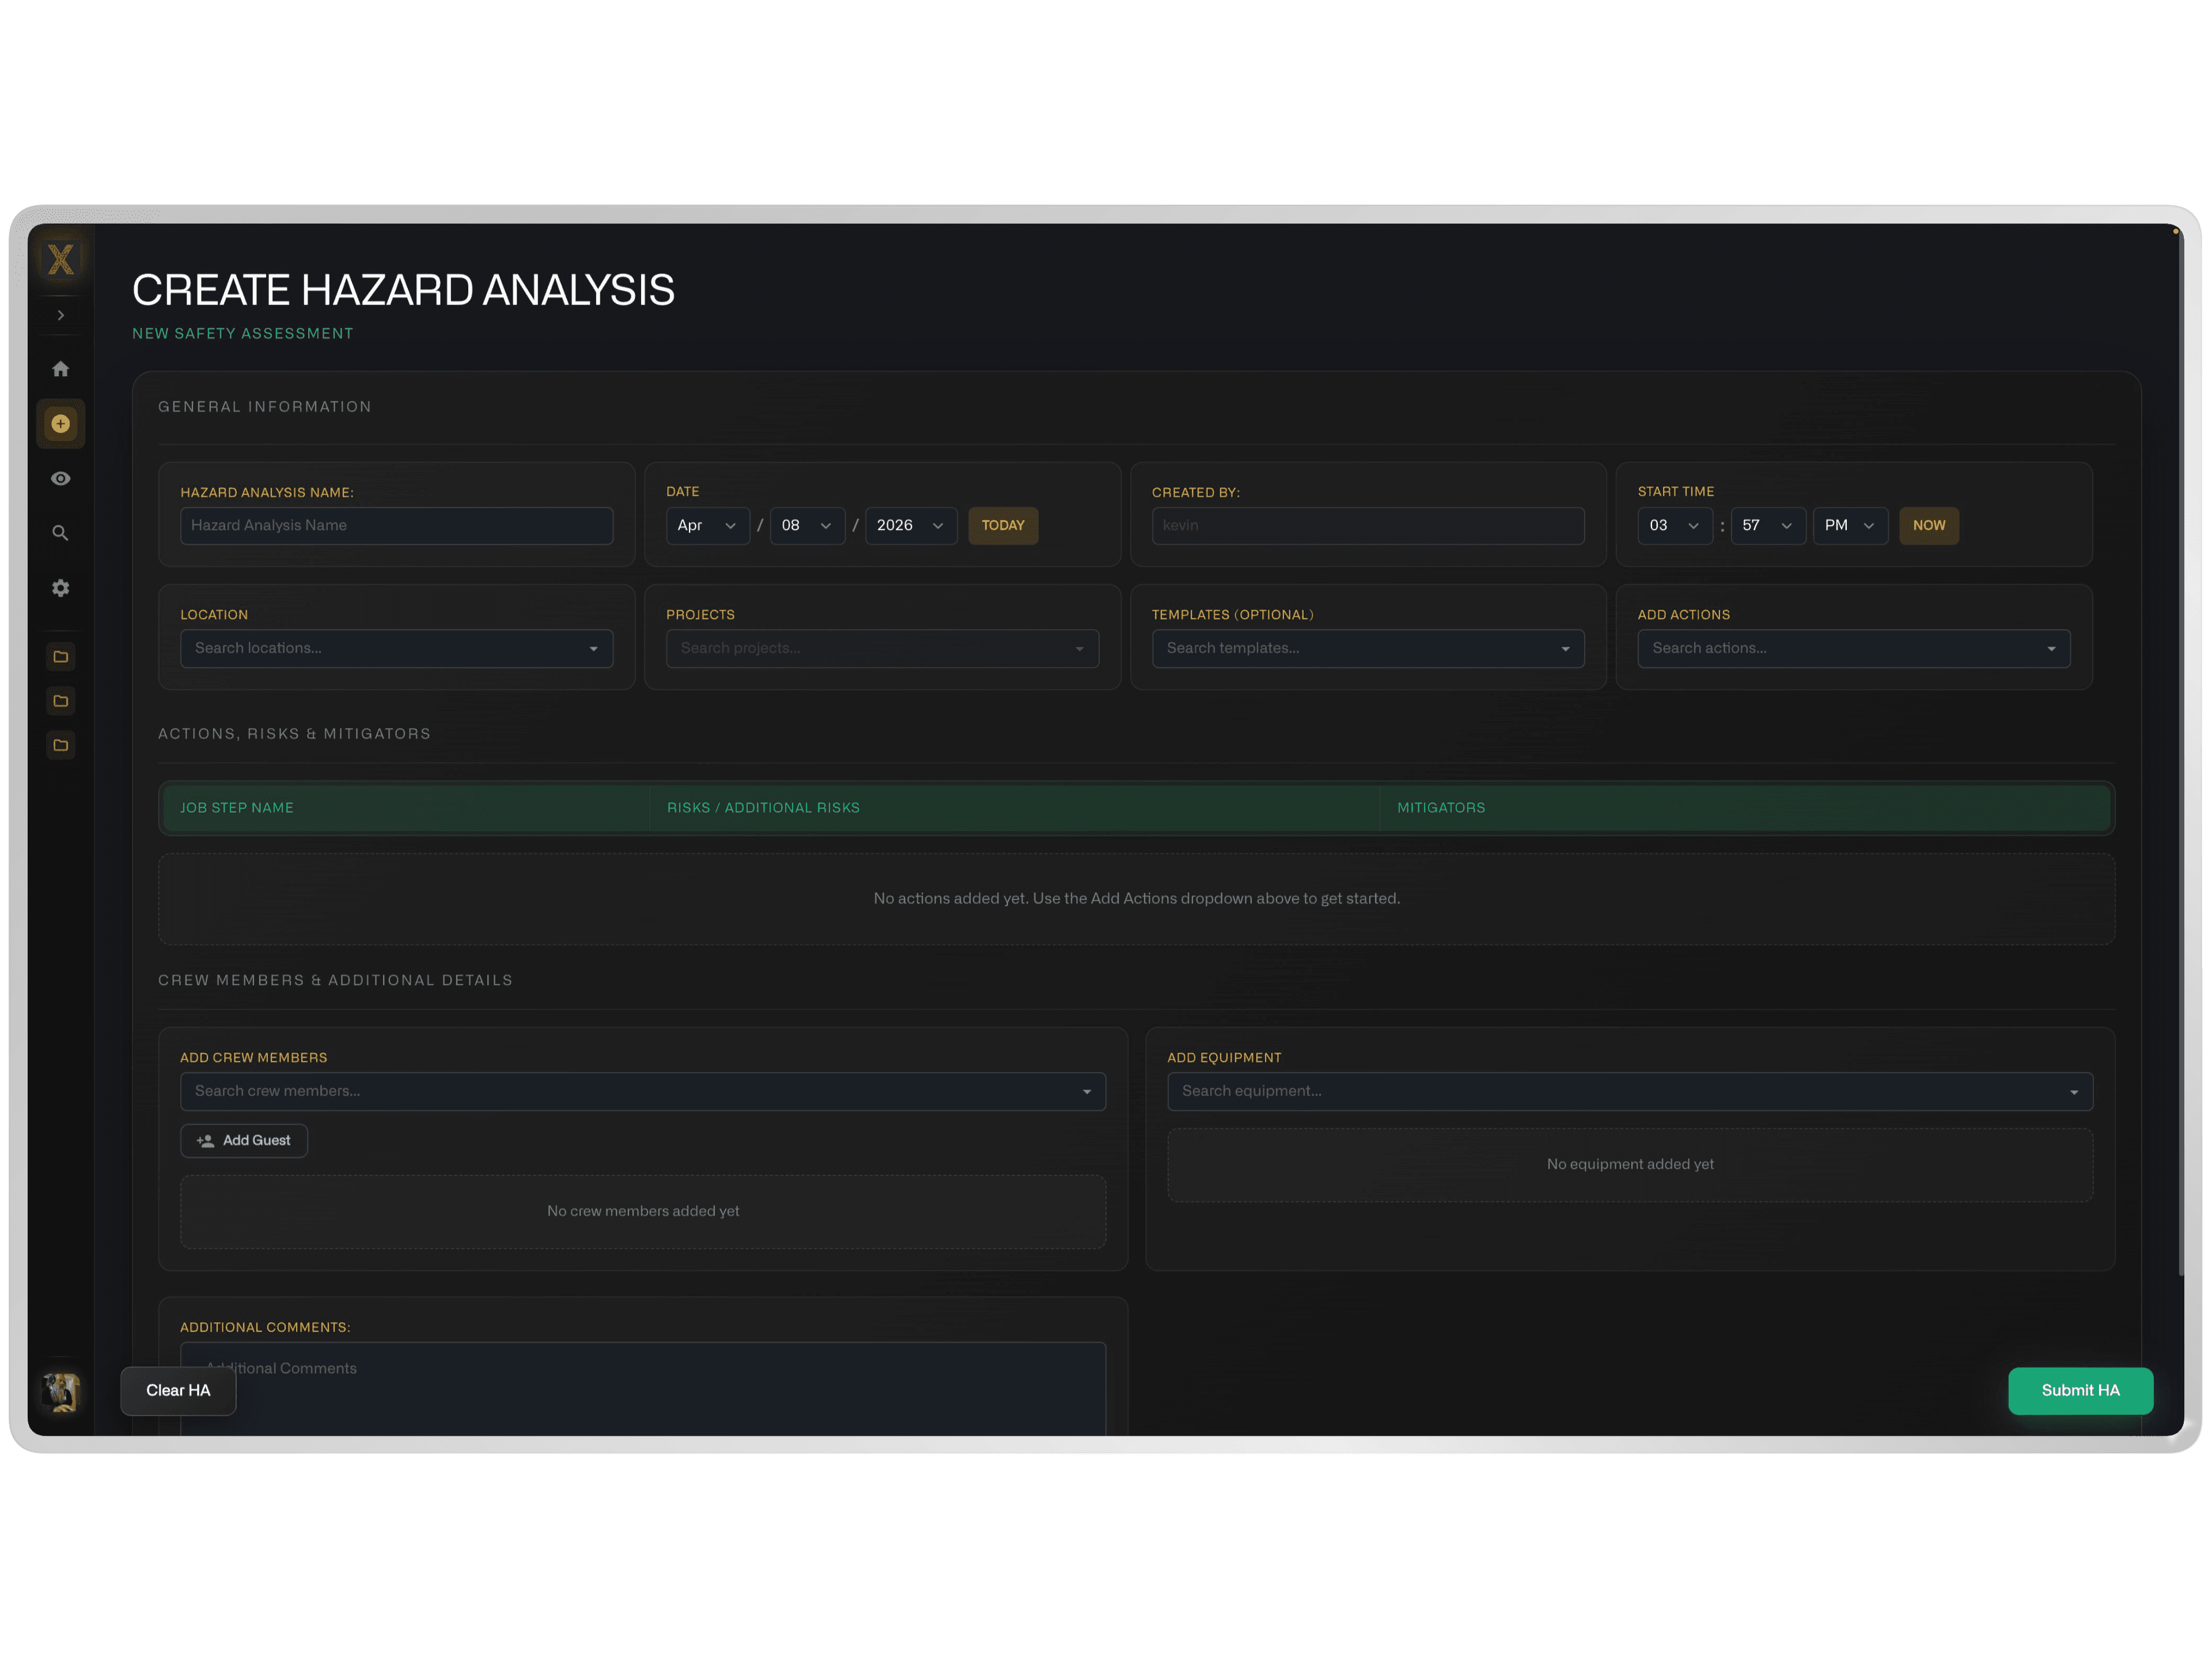Click the Created By field showing kevin
This screenshot has width=2212, height=1659.
[1368, 526]
